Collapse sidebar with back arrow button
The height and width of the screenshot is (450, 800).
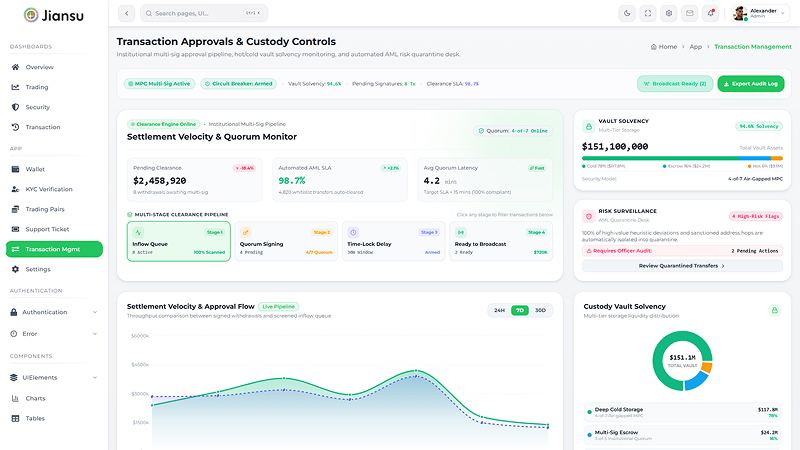pos(127,13)
